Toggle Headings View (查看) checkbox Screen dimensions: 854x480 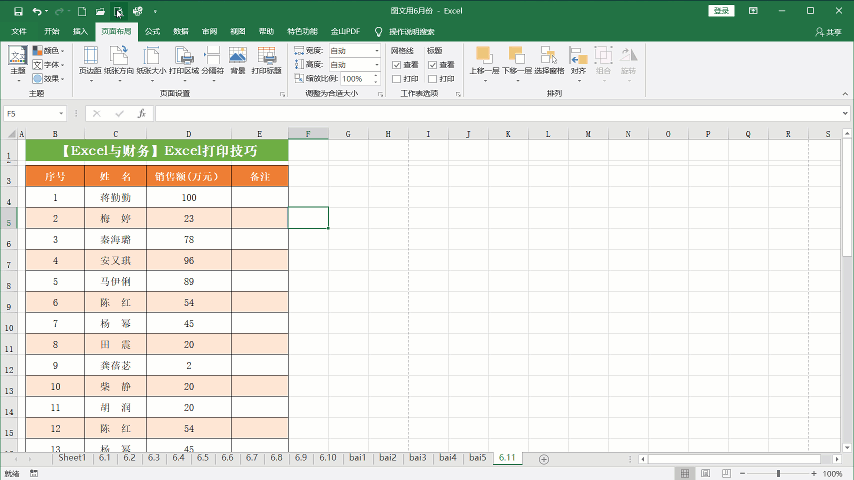[x=432, y=65]
